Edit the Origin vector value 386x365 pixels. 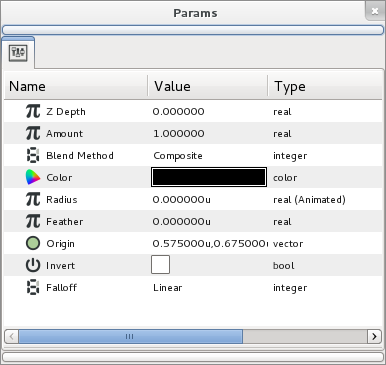click(210, 244)
